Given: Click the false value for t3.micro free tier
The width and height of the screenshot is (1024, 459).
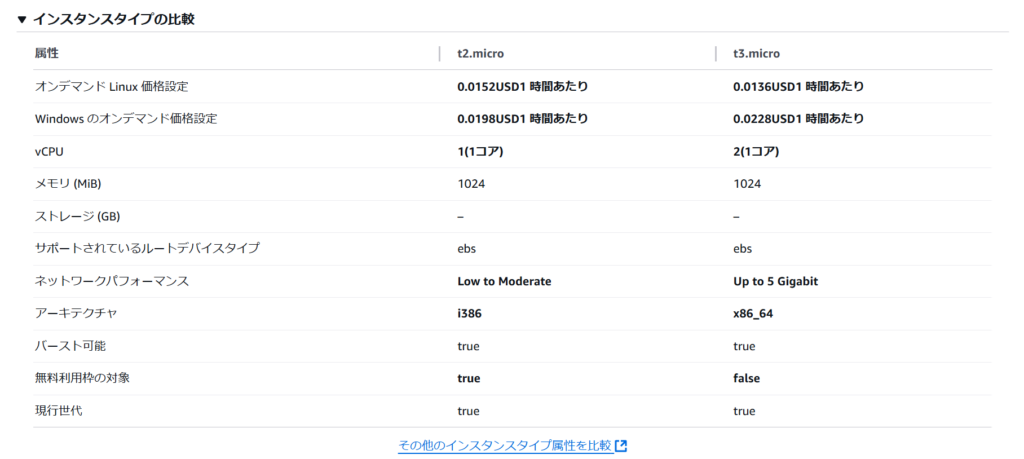Looking at the screenshot, I should [746, 379].
